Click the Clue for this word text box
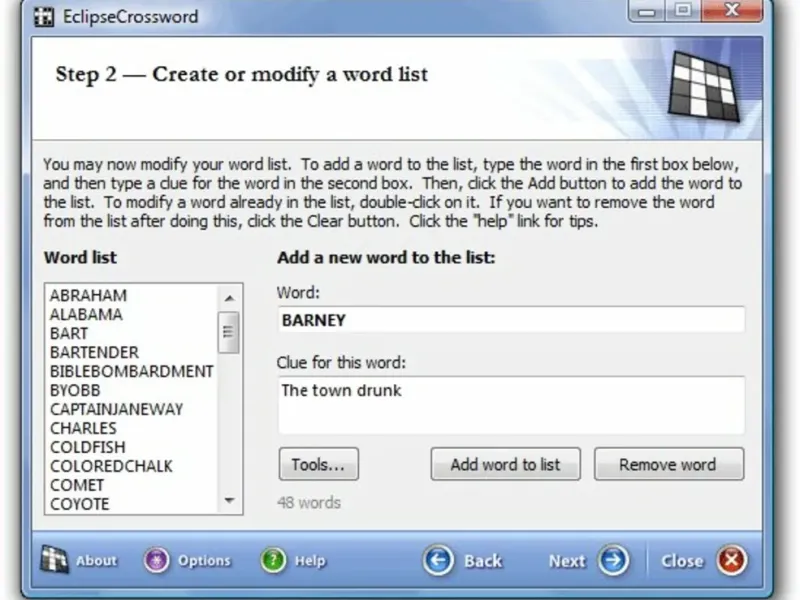 (x=511, y=406)
